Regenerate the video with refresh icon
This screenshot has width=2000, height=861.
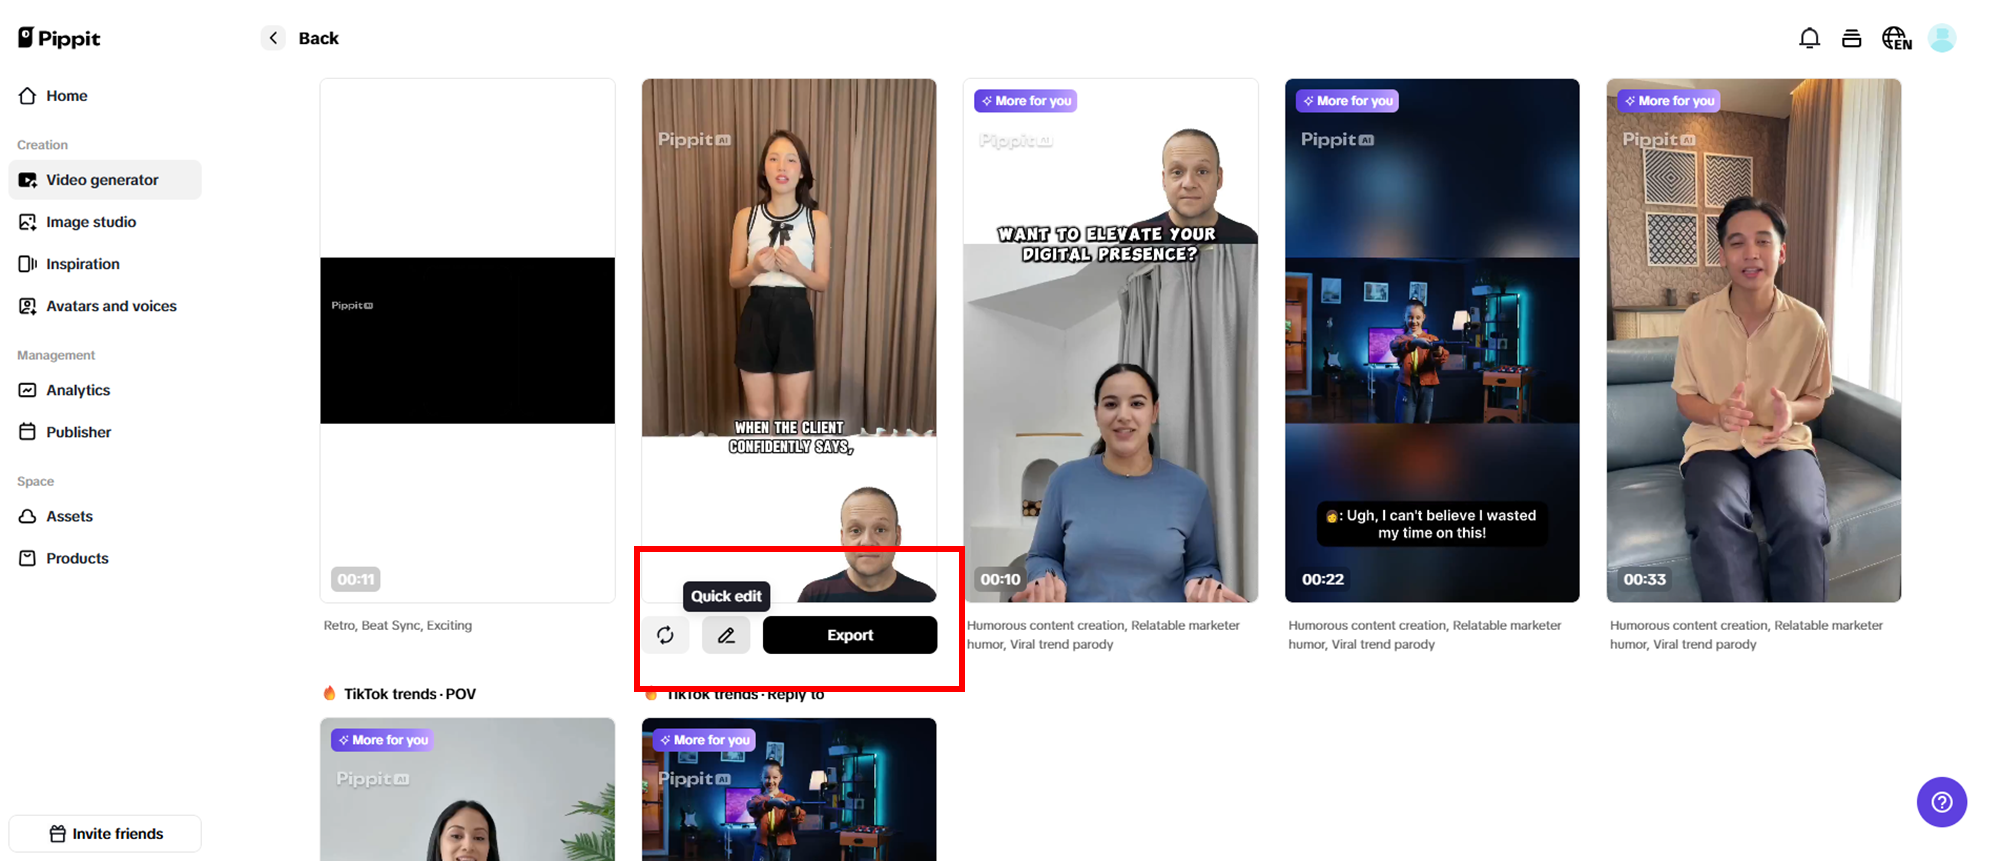coord(665,635)
